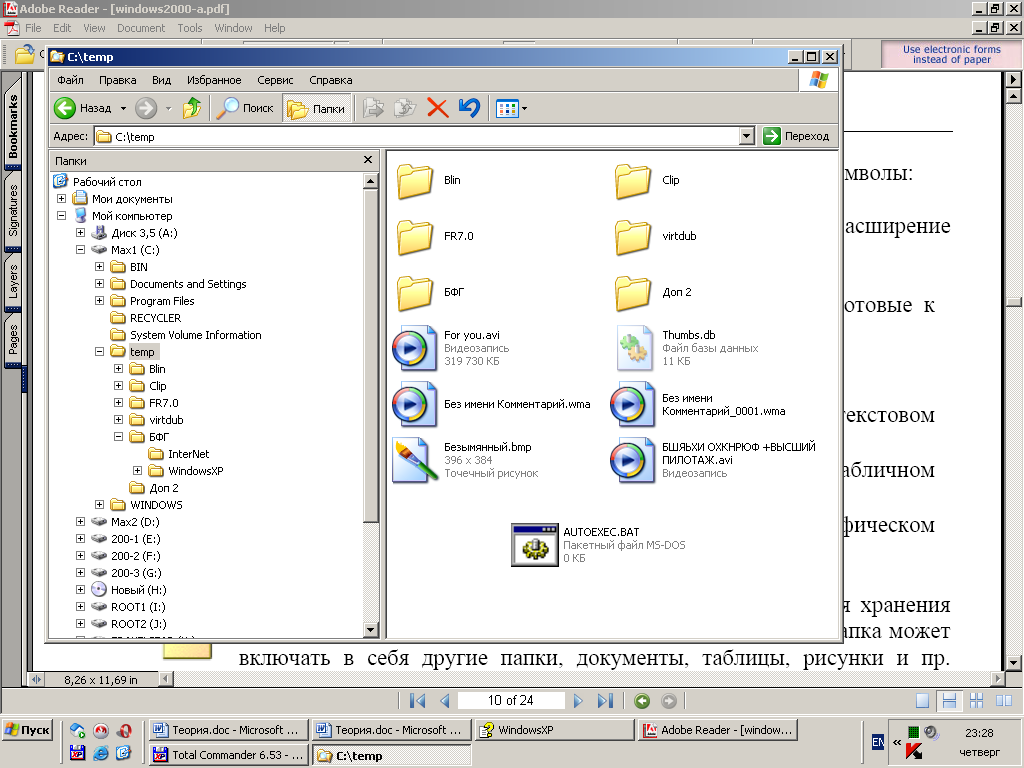Image resolution: width=1024 pixels, height=768 pixels.
Task: Switch to Pages tab in Adobe Reader
Action: tap(13, 339)
